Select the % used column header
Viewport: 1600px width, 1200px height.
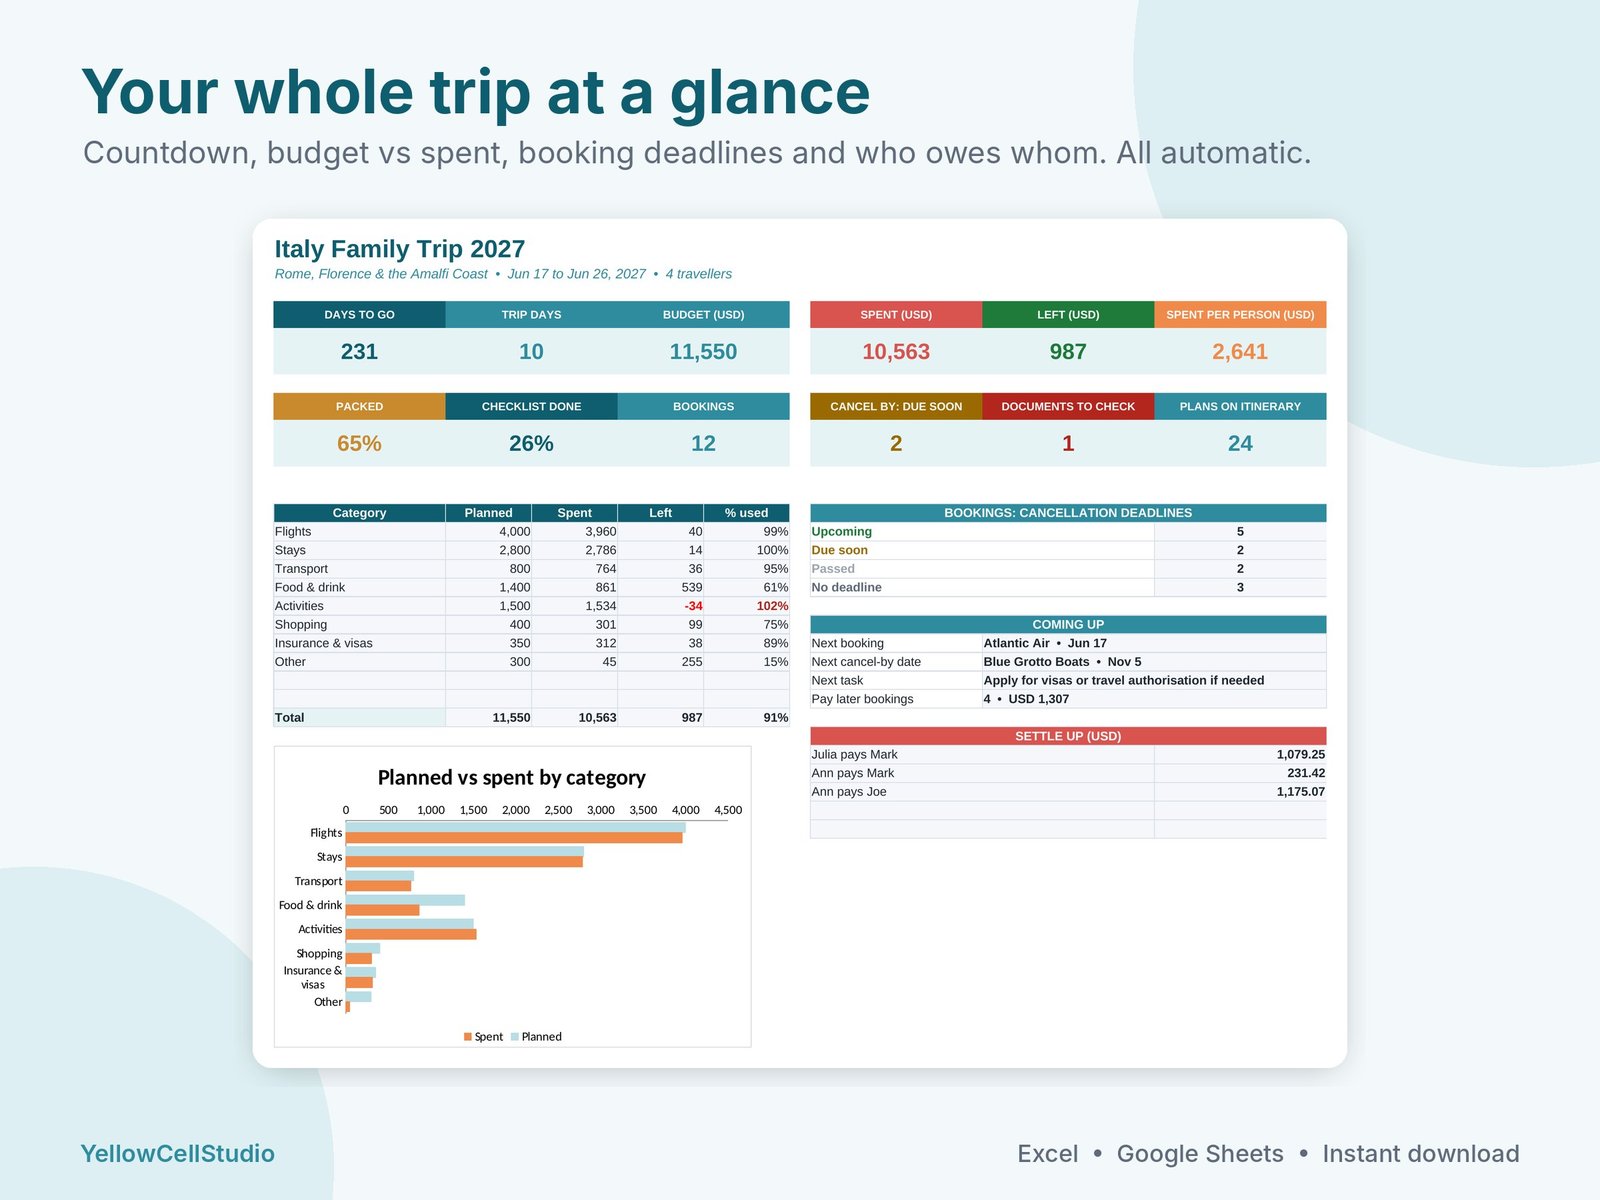click(746, 513)
